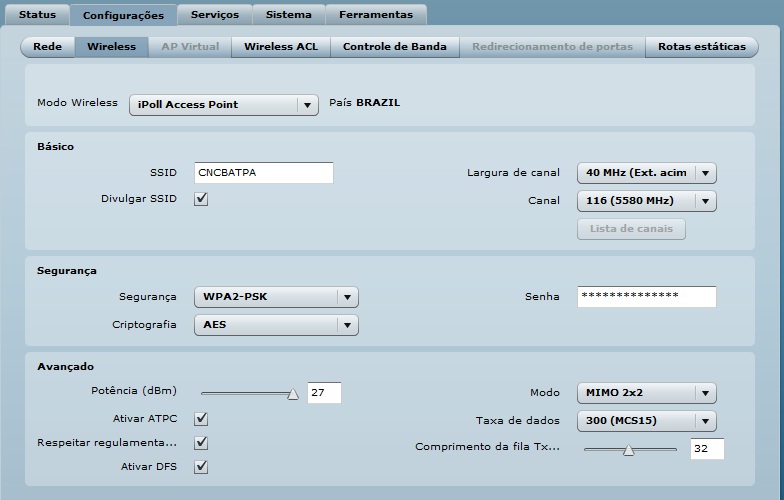
Task: Open the Configurações tab
Action: pos(123,15)
